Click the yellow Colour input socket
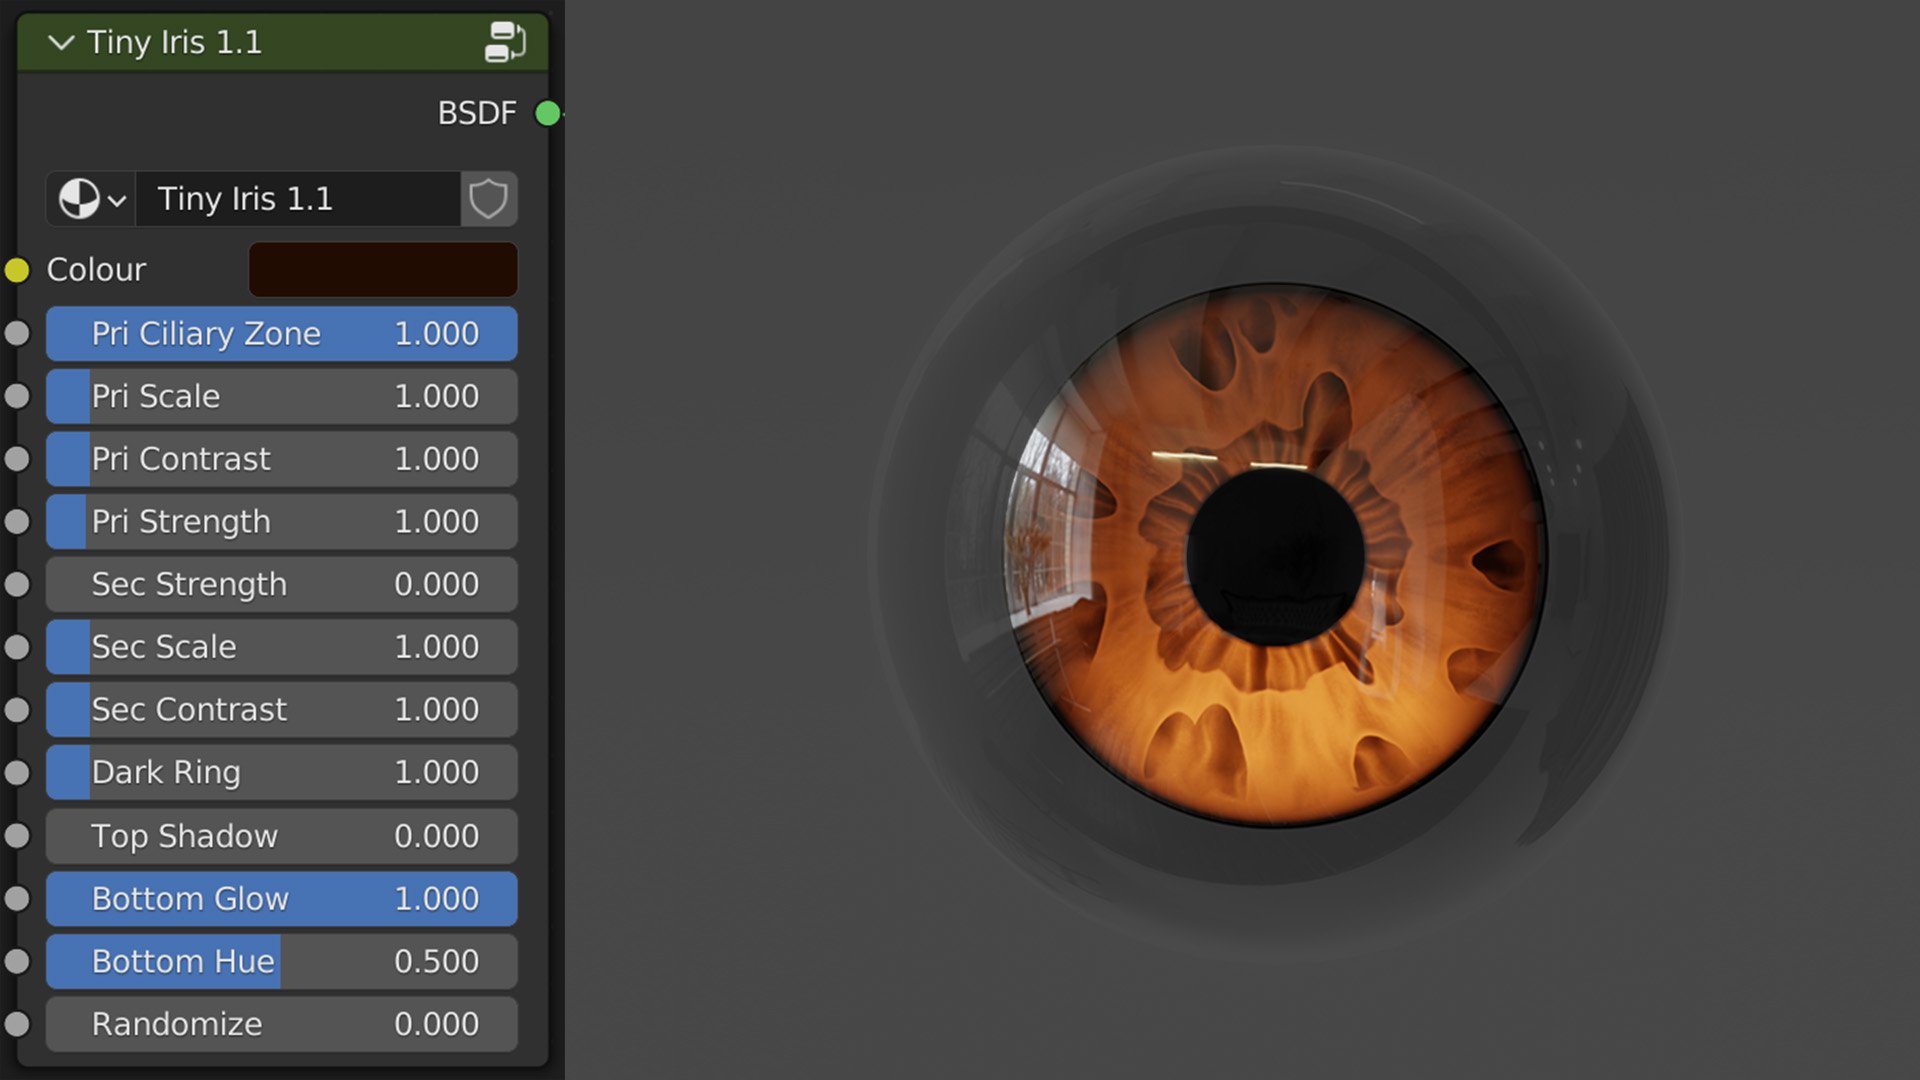This screenshot has width=1920, height=1080. point(15,269)
